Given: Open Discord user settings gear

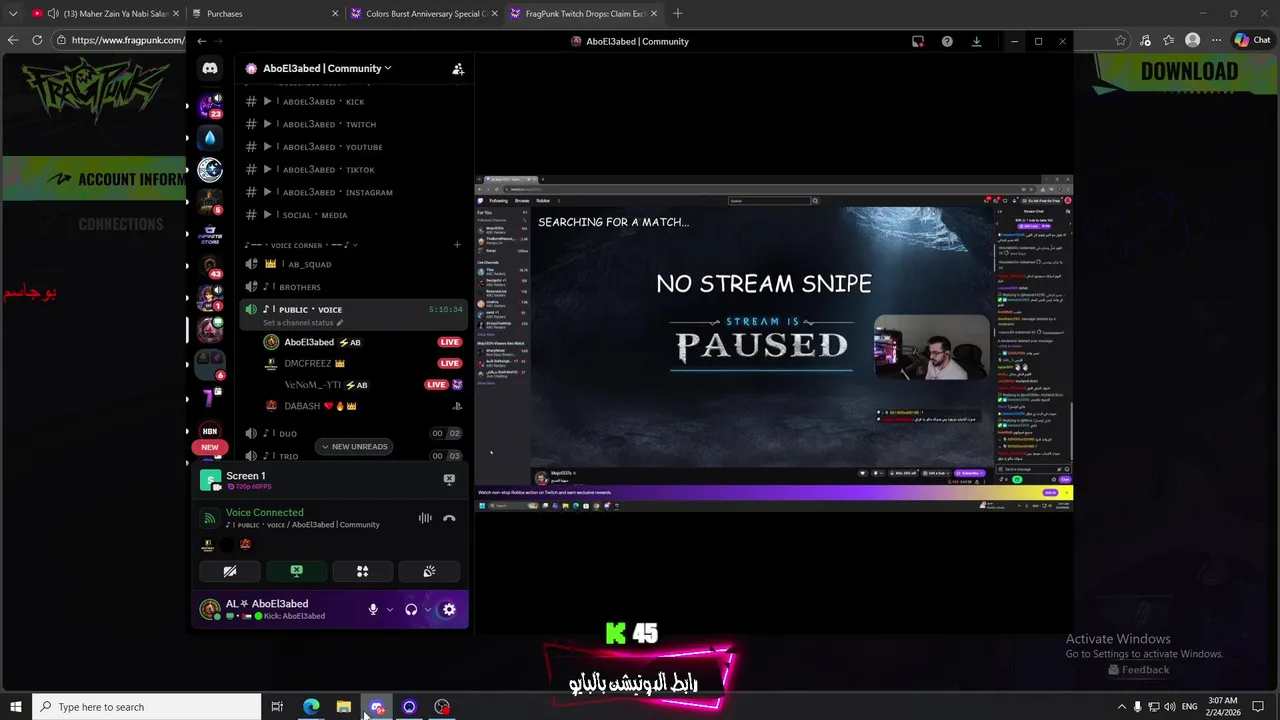Looking at the screenshot, I should tap(449, 609).
